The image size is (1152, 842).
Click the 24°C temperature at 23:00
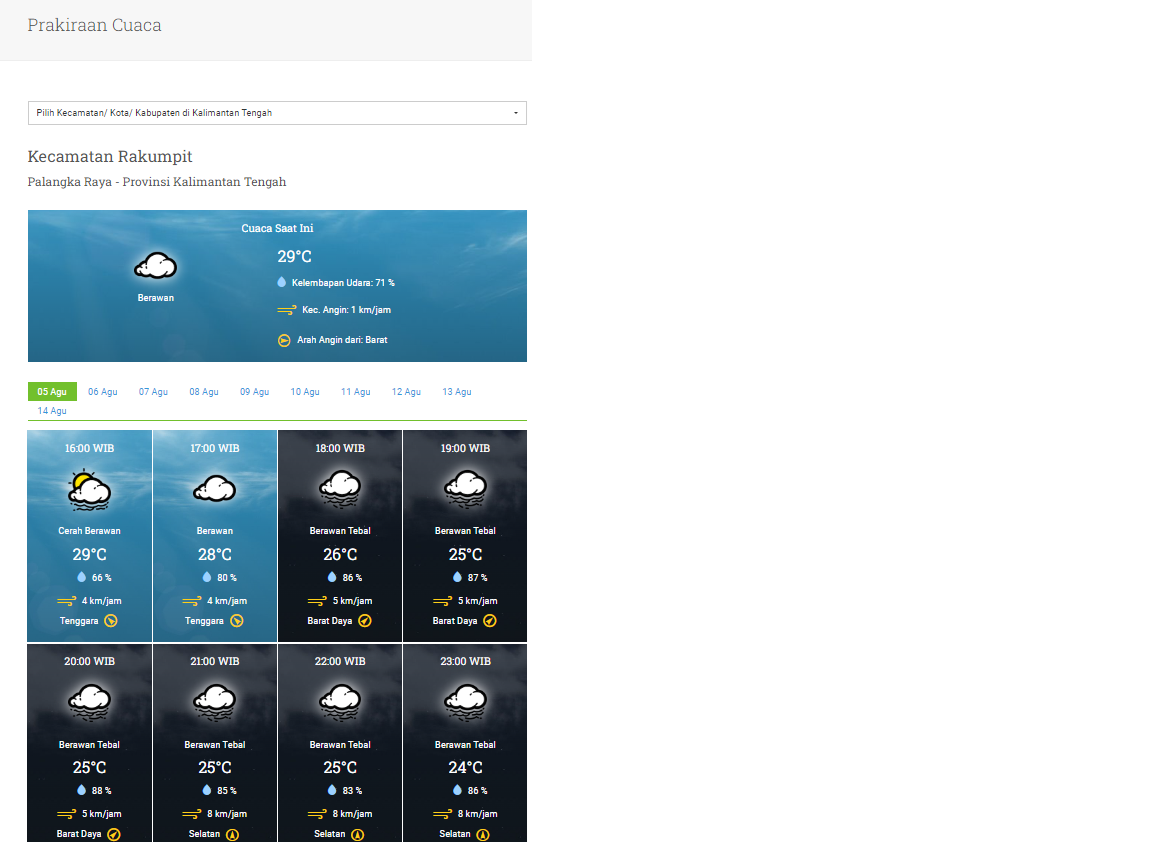coord(465,768)
